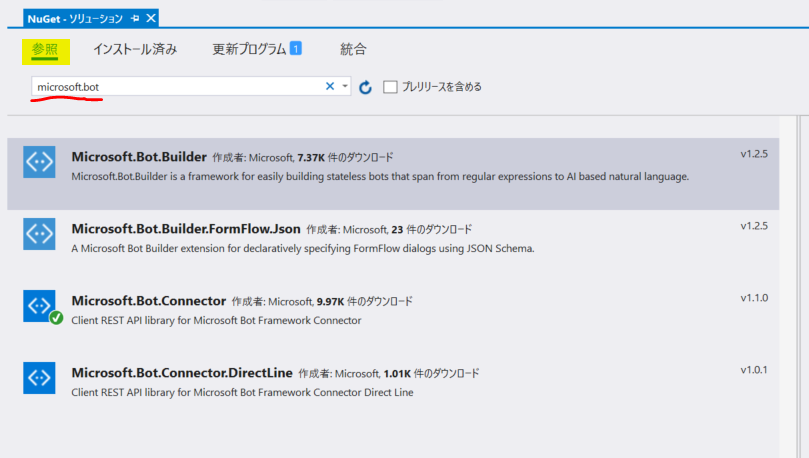Click the 23 件のダウンロード count
Screen dimensions: 809x458
pyautogui.click(x=431, y=230)
